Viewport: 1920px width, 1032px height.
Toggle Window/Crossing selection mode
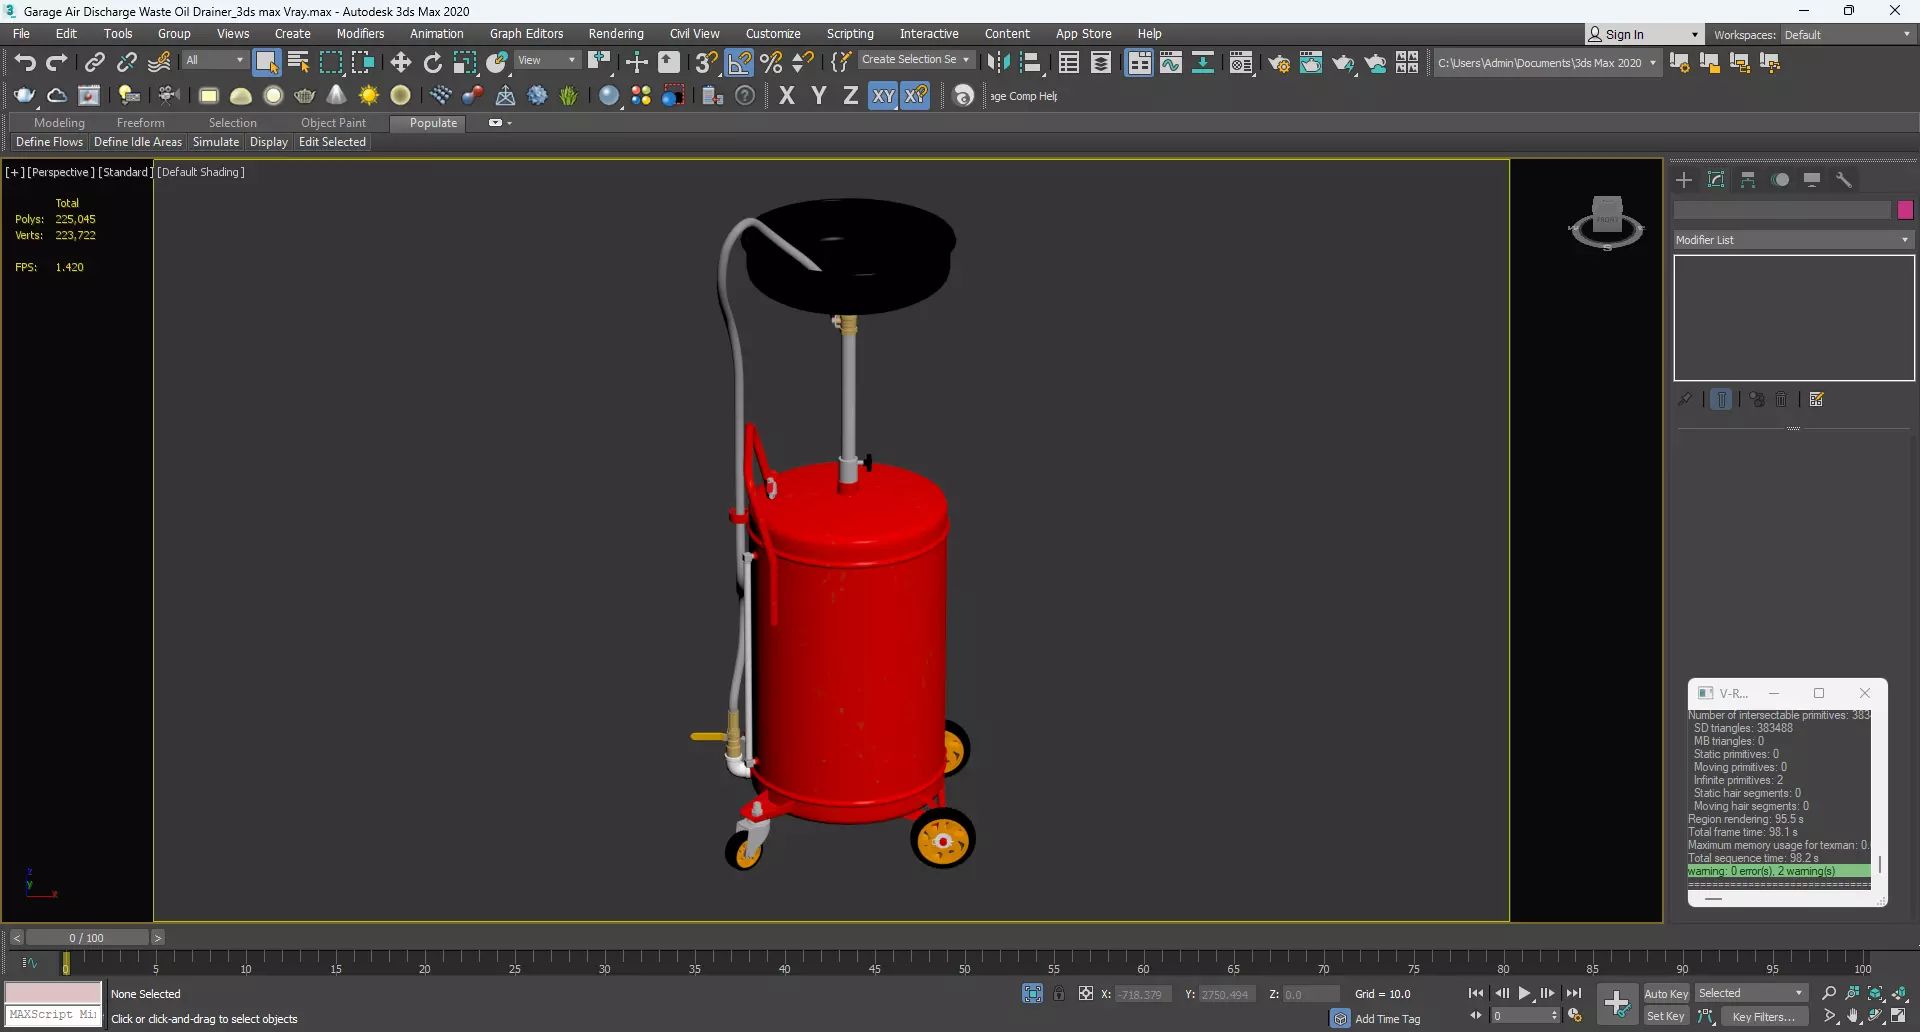362,63
